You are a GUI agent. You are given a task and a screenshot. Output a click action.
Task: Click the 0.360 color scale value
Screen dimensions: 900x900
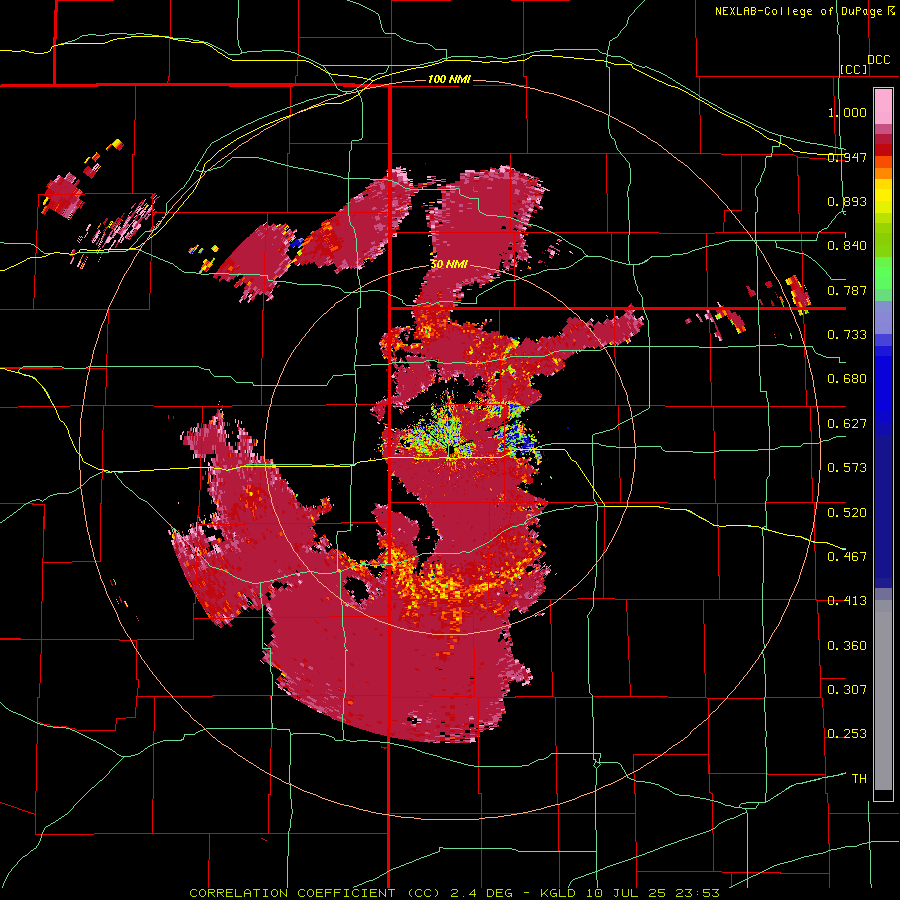847,646
